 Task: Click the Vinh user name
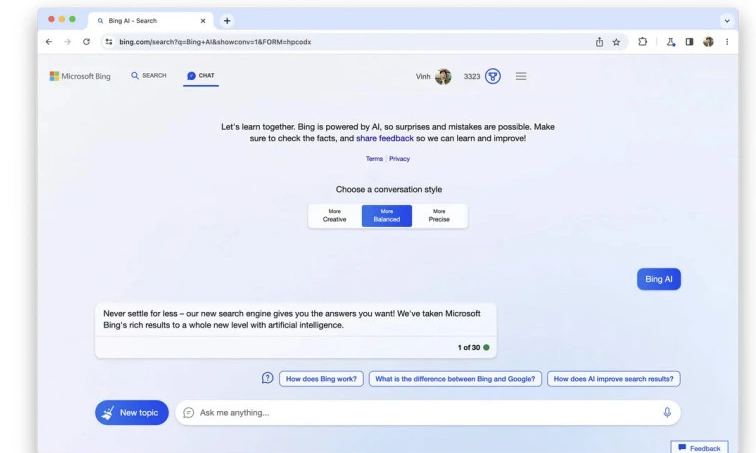coord(423,76)
